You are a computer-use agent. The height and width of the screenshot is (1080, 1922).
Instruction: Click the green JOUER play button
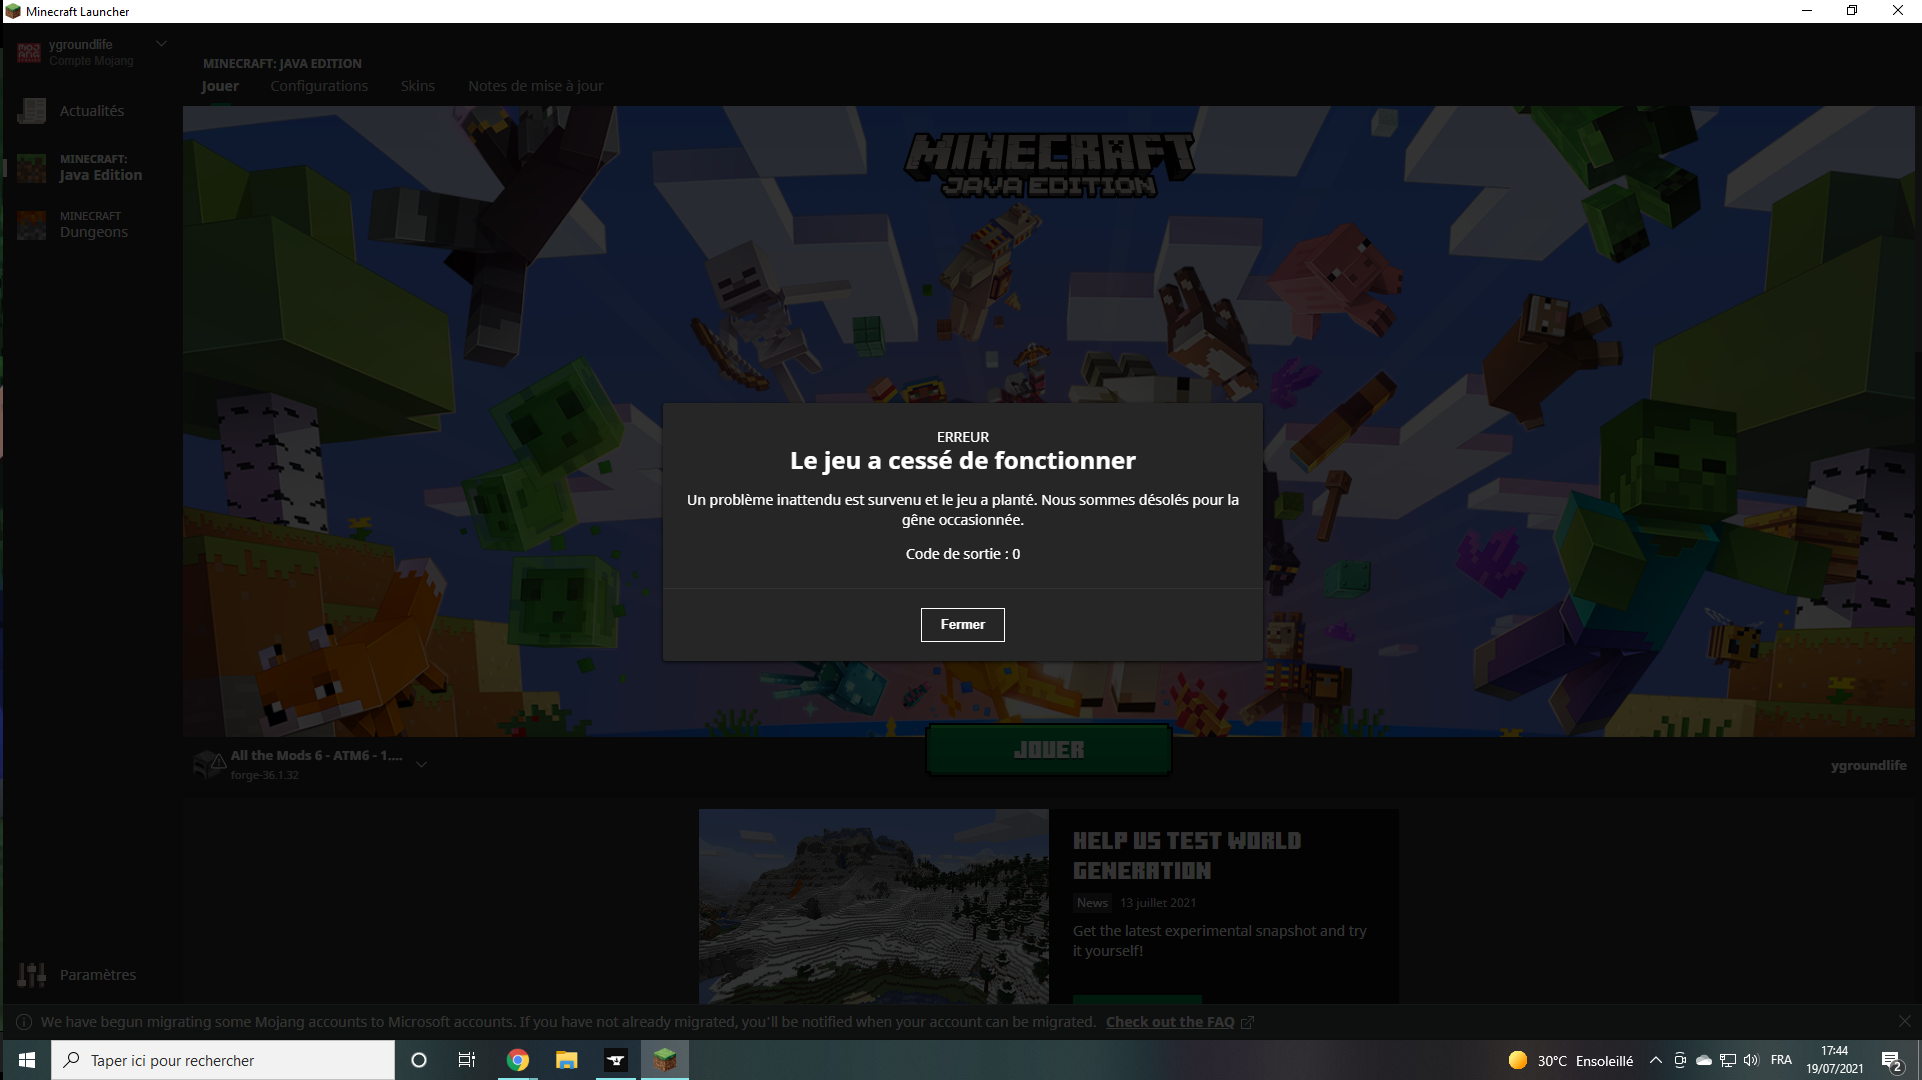point(1048,750)
